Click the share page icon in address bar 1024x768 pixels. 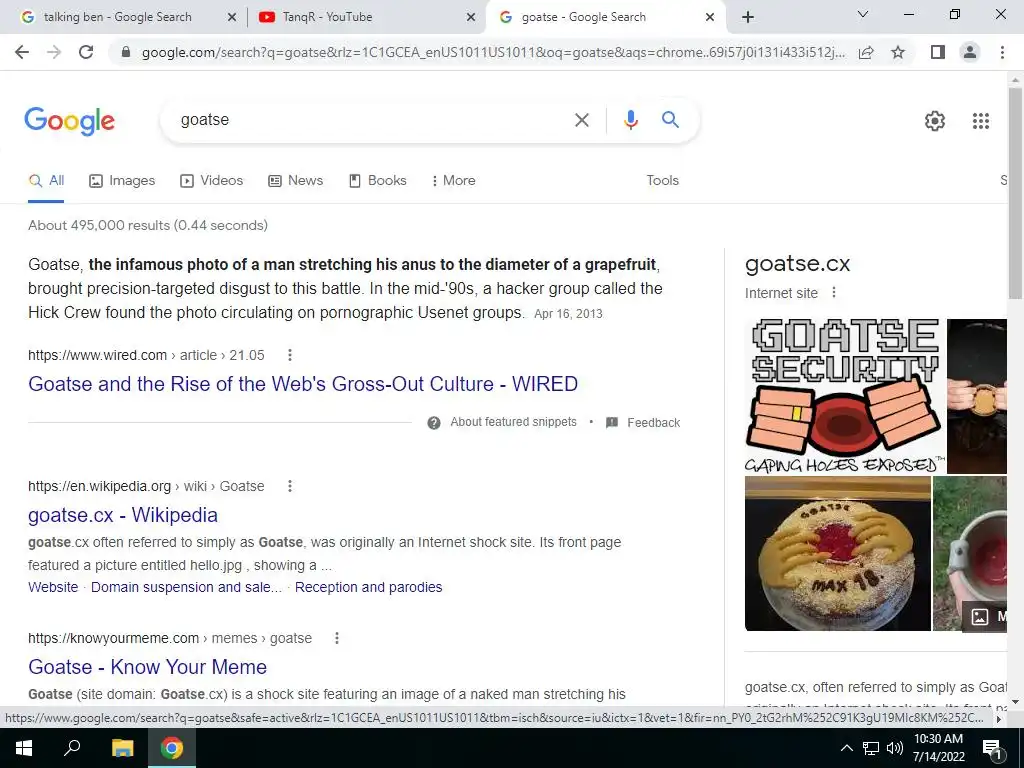[866, 52]
